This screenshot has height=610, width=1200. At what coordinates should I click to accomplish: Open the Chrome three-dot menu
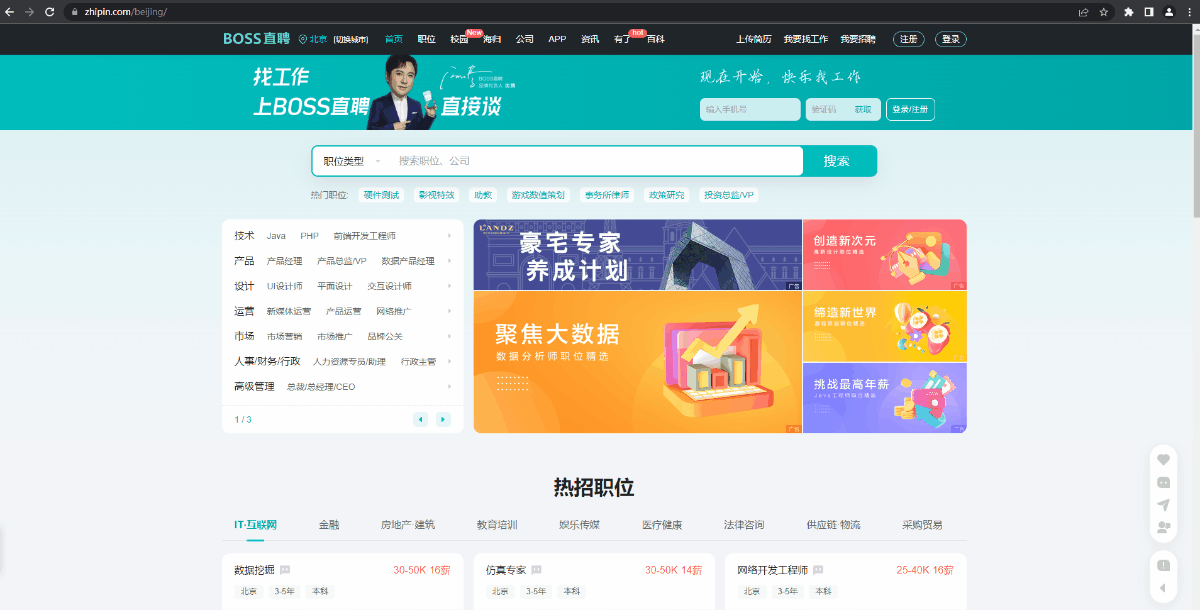click(x=1188, y=12)
